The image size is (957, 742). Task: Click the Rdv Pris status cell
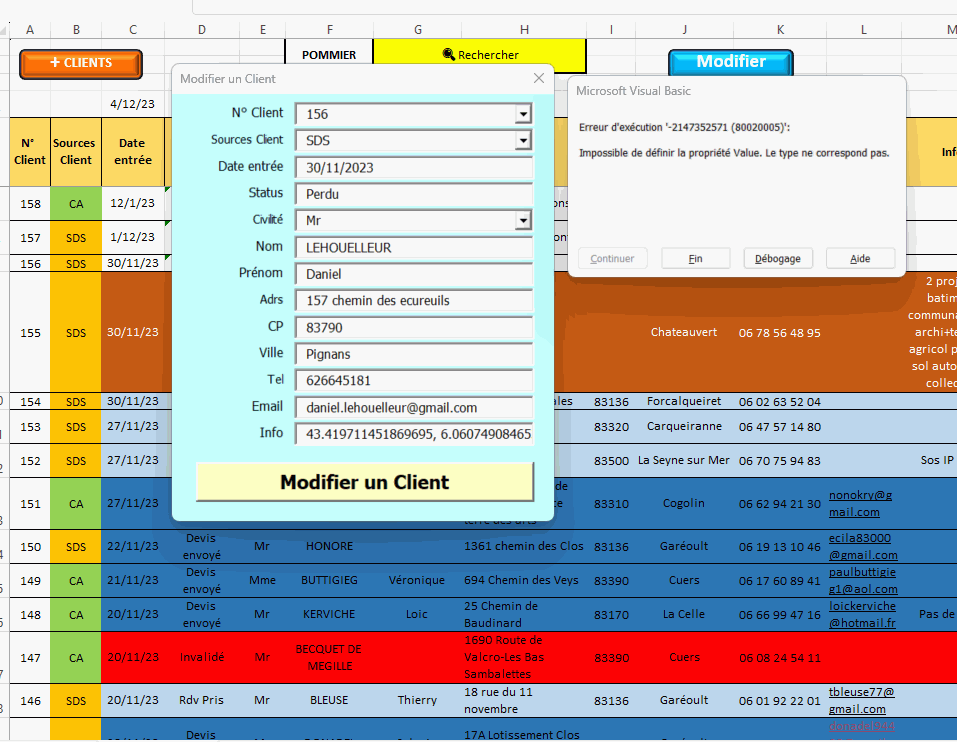pos(201,700)
